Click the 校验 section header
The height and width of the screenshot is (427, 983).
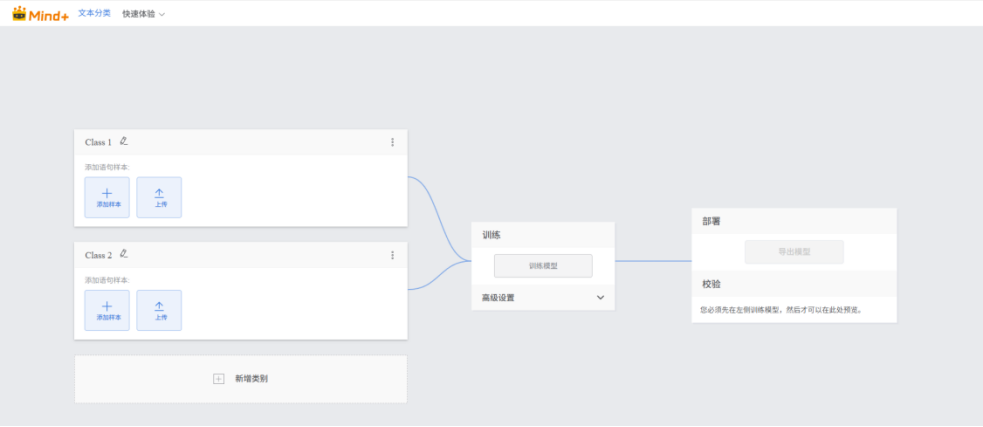(711, 284)
